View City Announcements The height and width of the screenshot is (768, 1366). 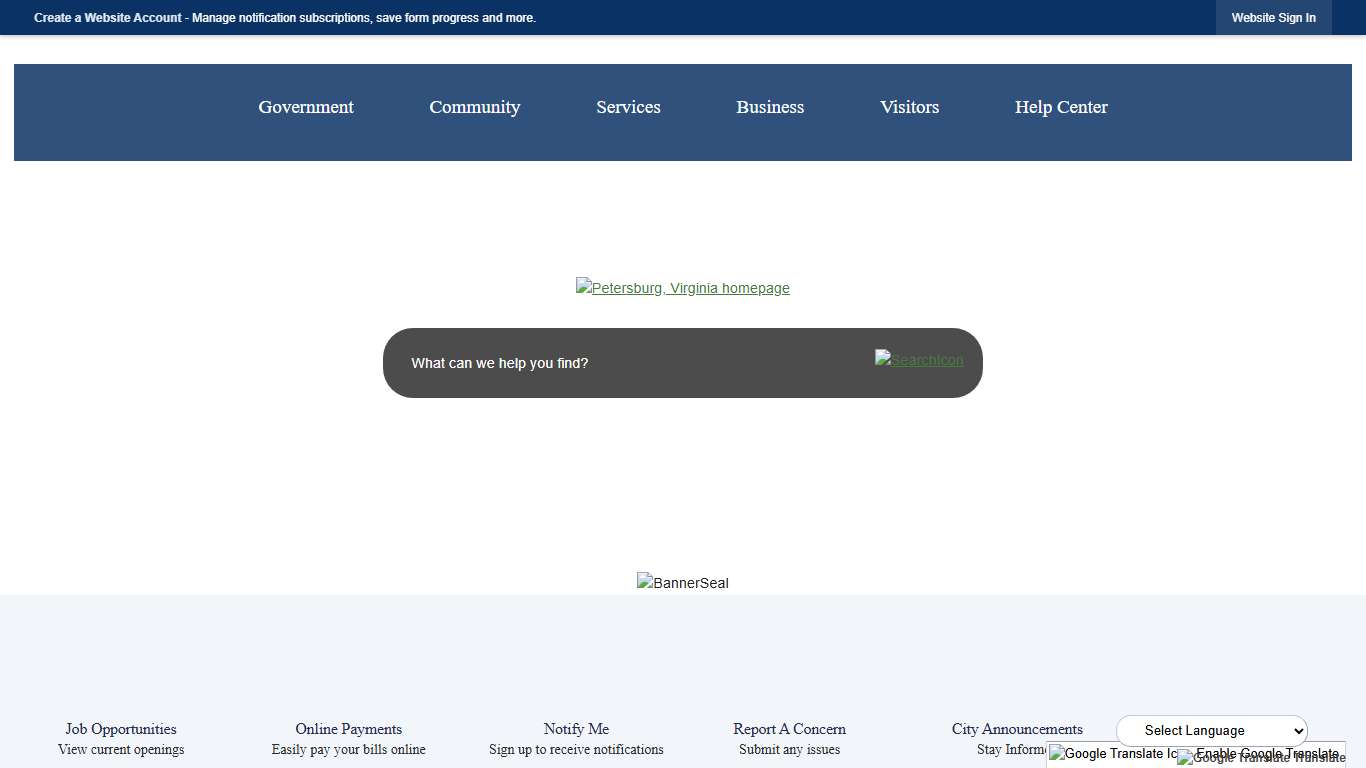click(1016, 730)
